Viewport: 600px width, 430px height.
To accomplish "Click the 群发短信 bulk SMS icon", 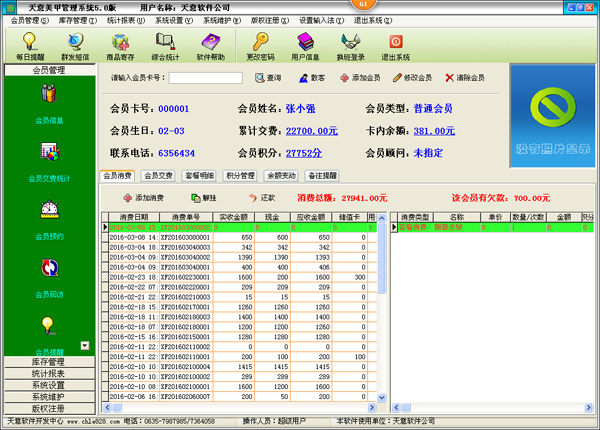I will [75, 46].
